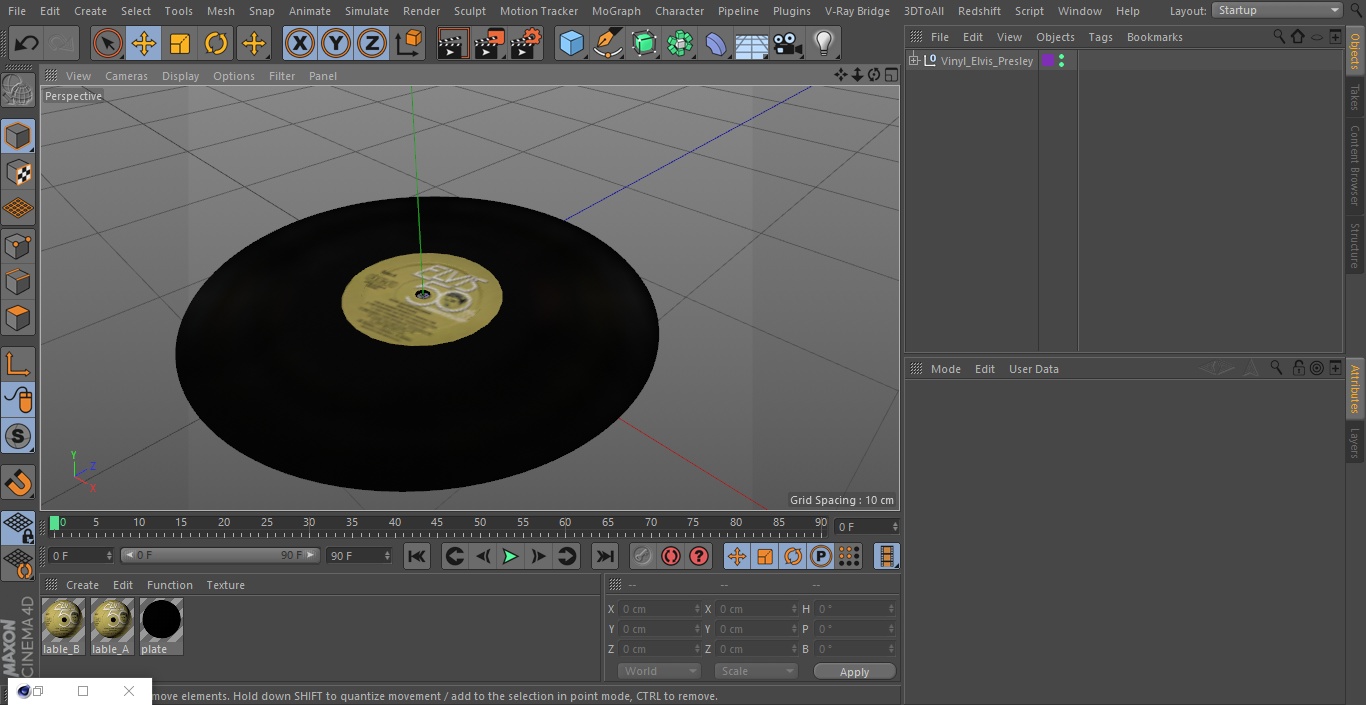Add a cube primitive object
This screenshot has height=705, width=1366.
(x=571, y=44)
